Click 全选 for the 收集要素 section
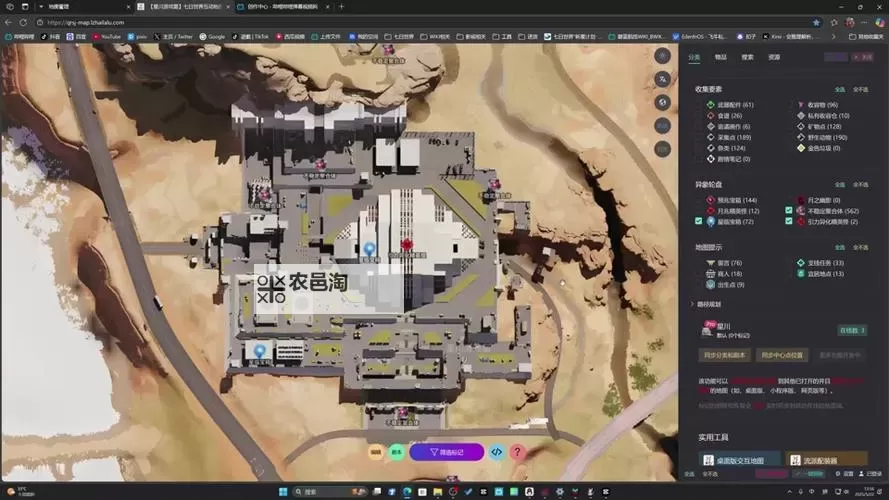 (839, 89)
